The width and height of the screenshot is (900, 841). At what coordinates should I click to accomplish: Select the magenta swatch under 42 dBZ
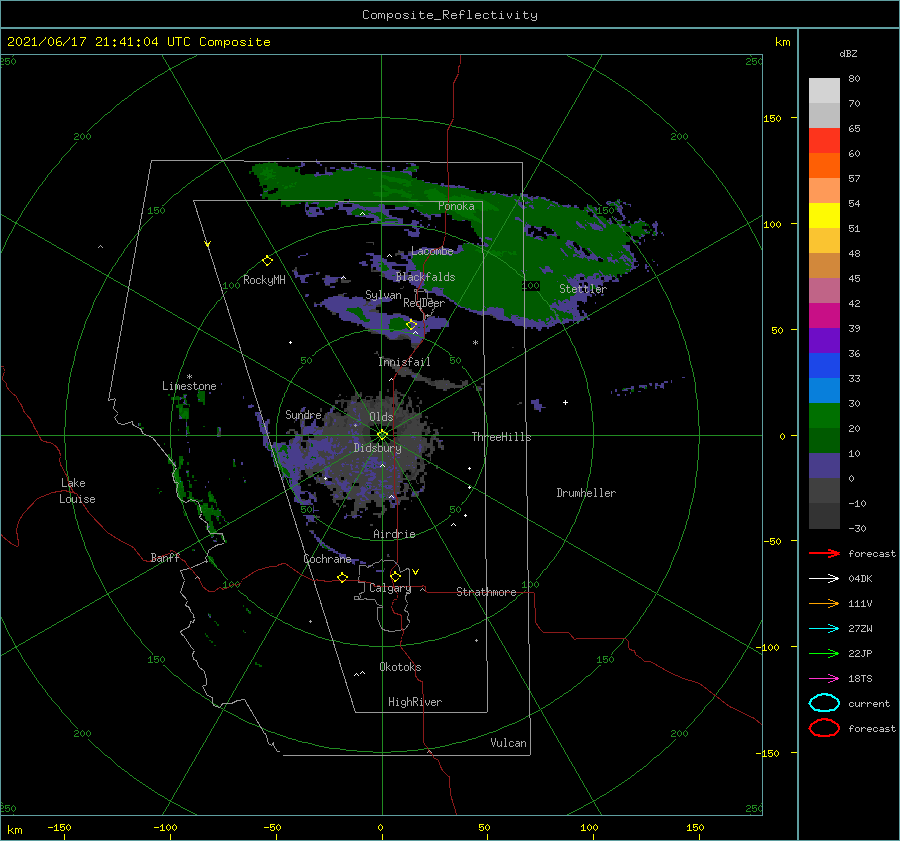click(824, 315)
